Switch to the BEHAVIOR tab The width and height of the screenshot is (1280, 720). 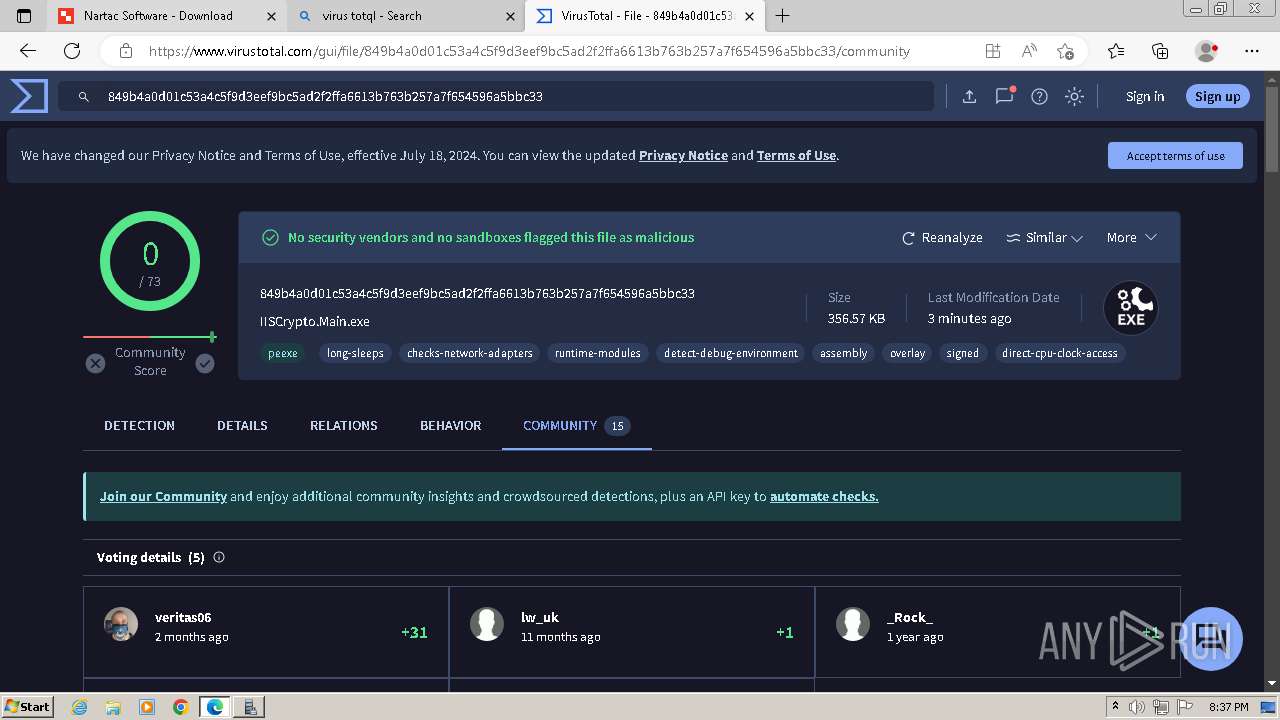point(450,425)
